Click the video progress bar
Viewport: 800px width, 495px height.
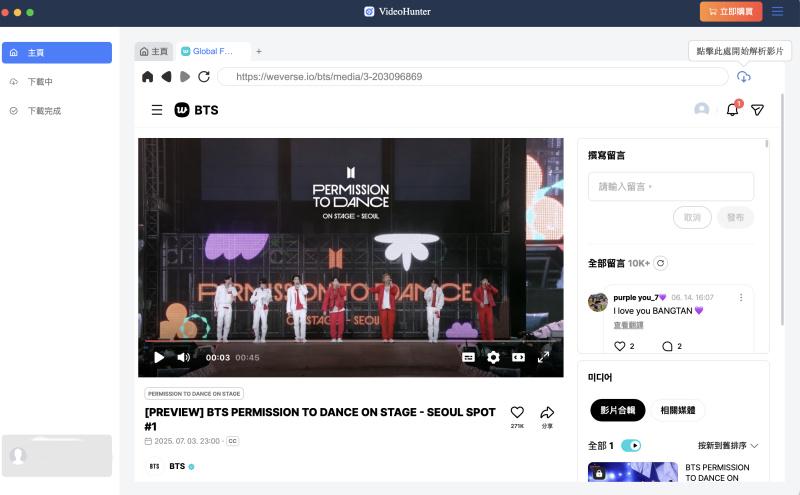tap(351, 340)
